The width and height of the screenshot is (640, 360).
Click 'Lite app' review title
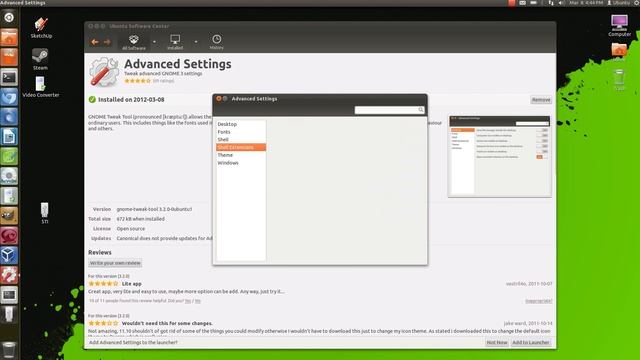tap(131, 284)
